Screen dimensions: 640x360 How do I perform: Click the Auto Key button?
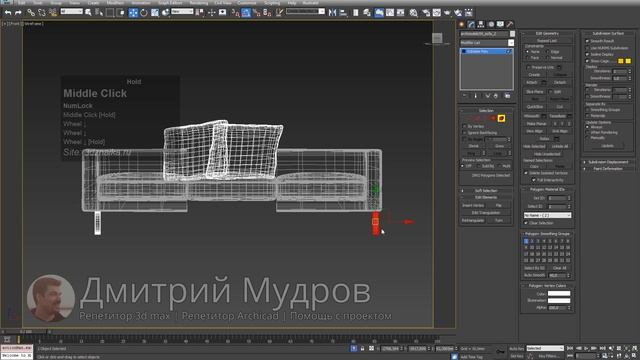(x=516, y=348)
